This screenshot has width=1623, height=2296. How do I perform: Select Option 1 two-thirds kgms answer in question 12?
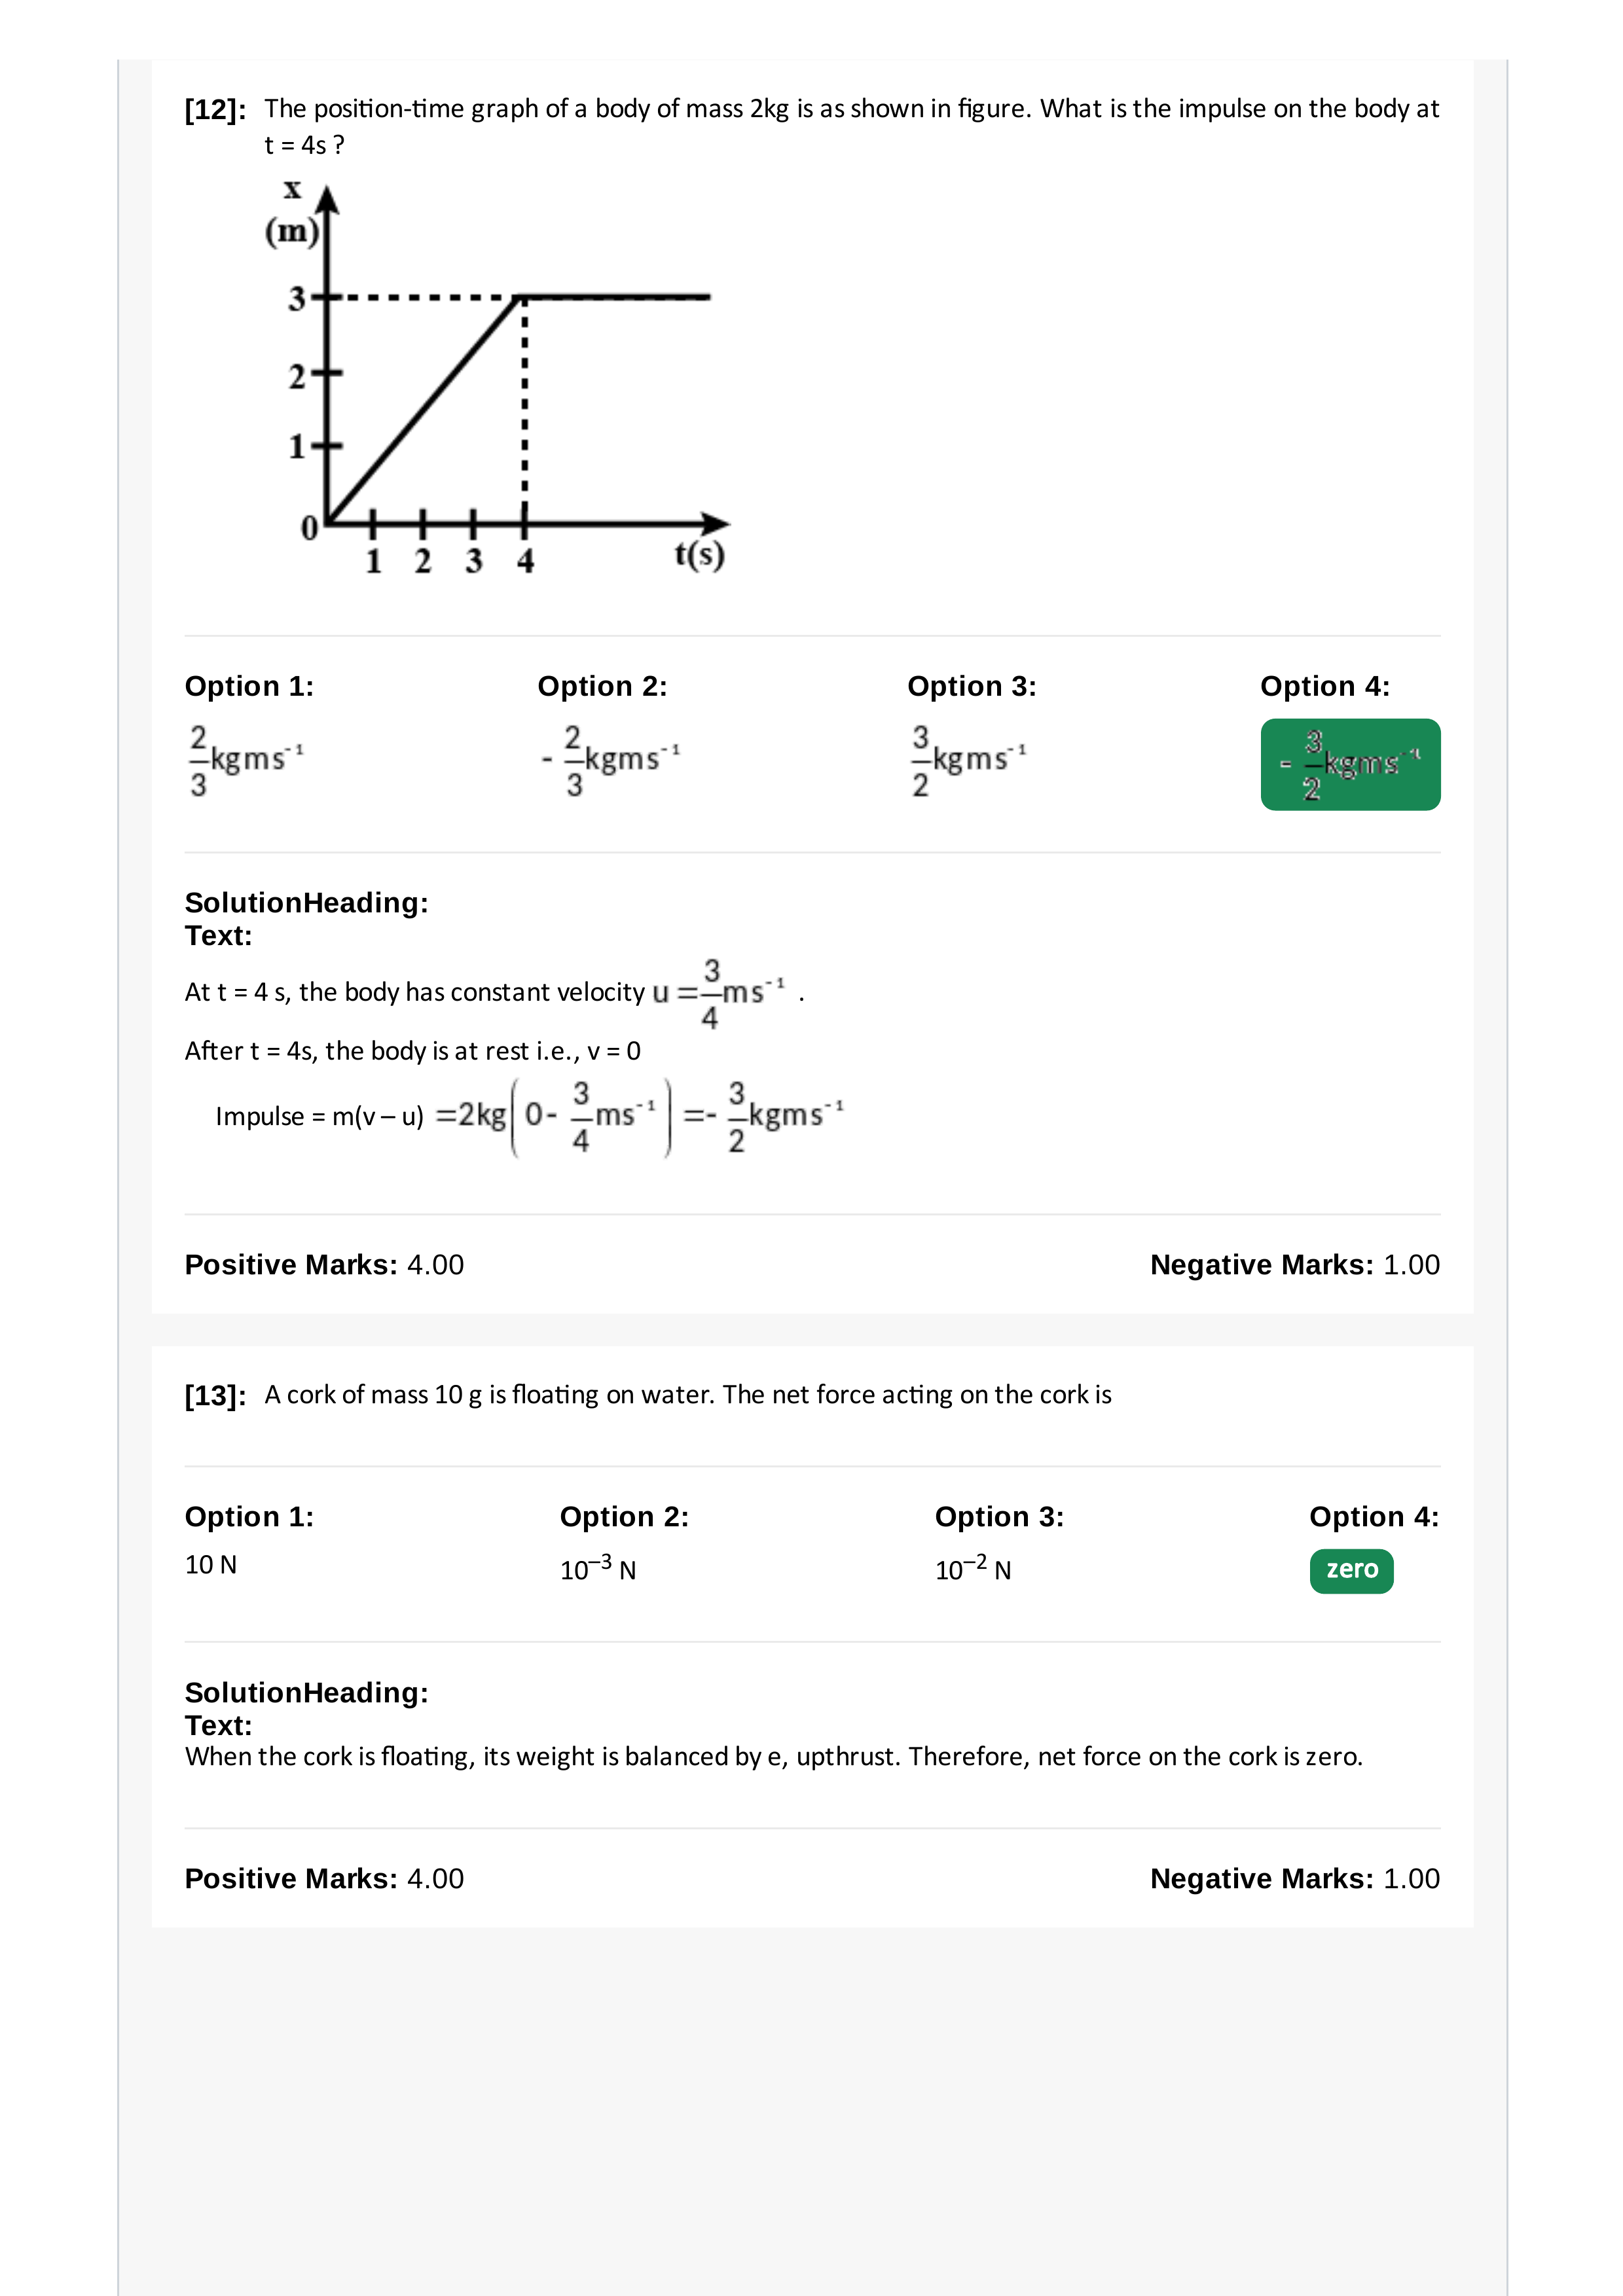tap(246, 761)
